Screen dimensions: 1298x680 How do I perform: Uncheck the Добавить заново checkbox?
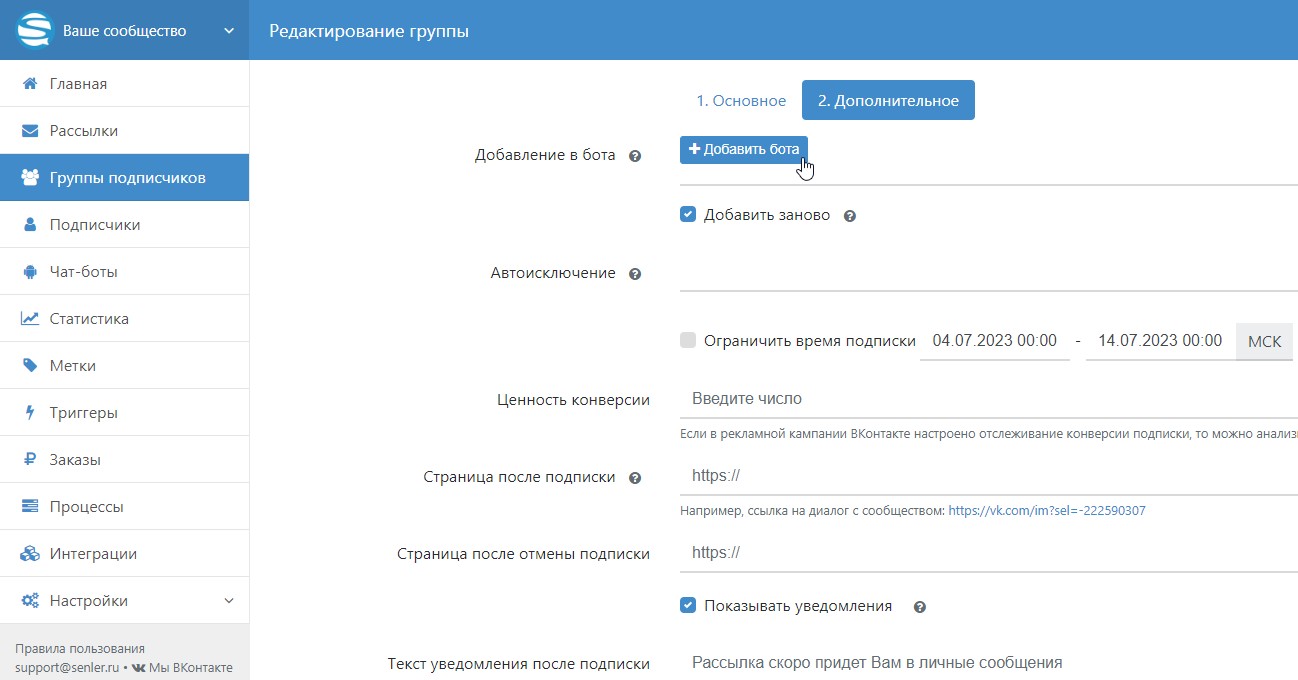[688, 214]
